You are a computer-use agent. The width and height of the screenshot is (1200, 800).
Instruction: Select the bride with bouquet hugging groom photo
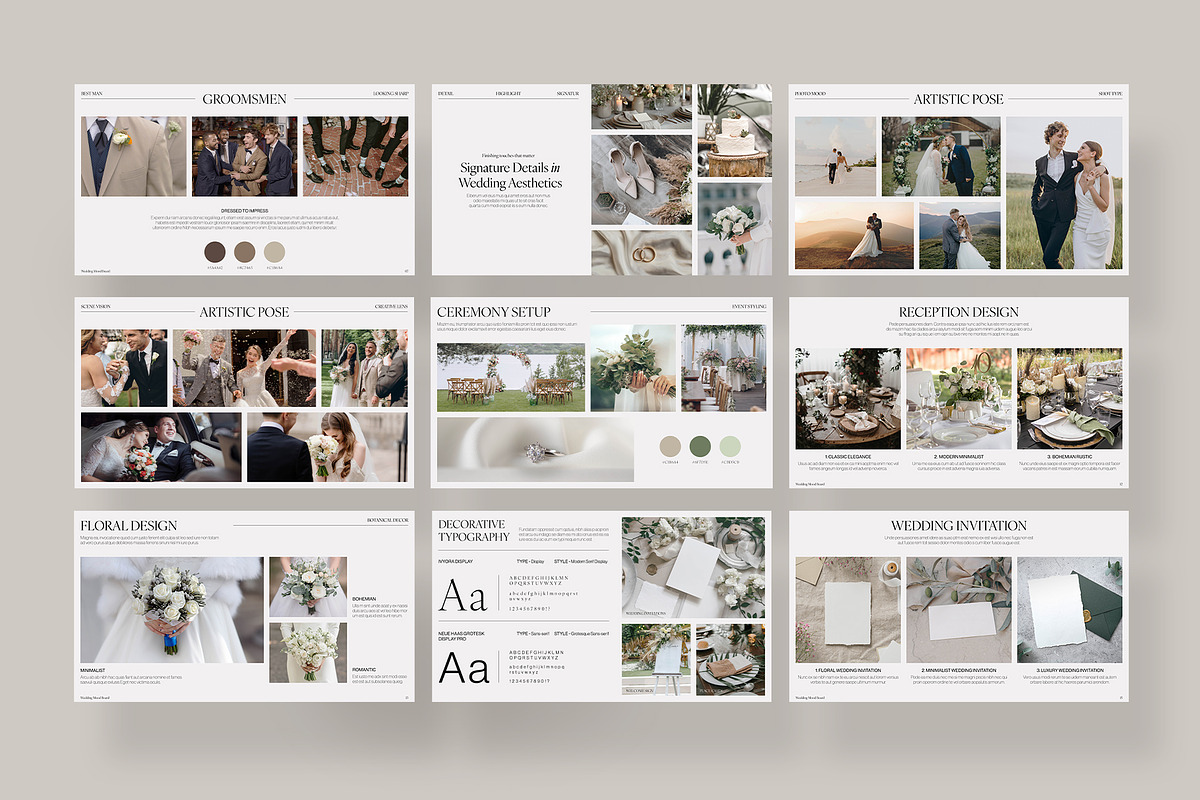click(327, 447)
